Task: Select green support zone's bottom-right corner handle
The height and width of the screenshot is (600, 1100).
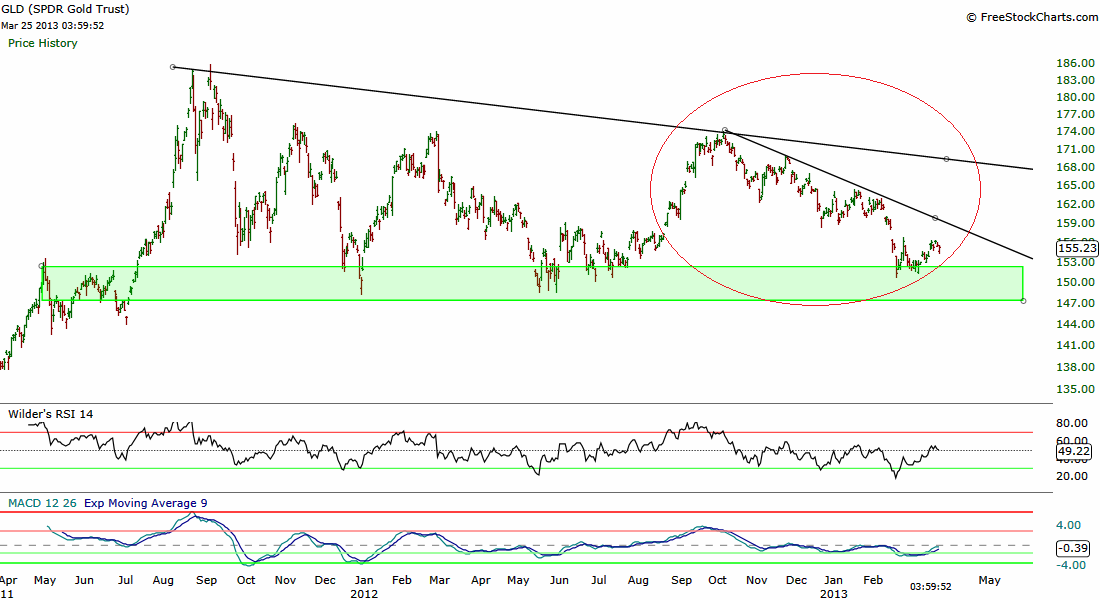Action: 1024,301
